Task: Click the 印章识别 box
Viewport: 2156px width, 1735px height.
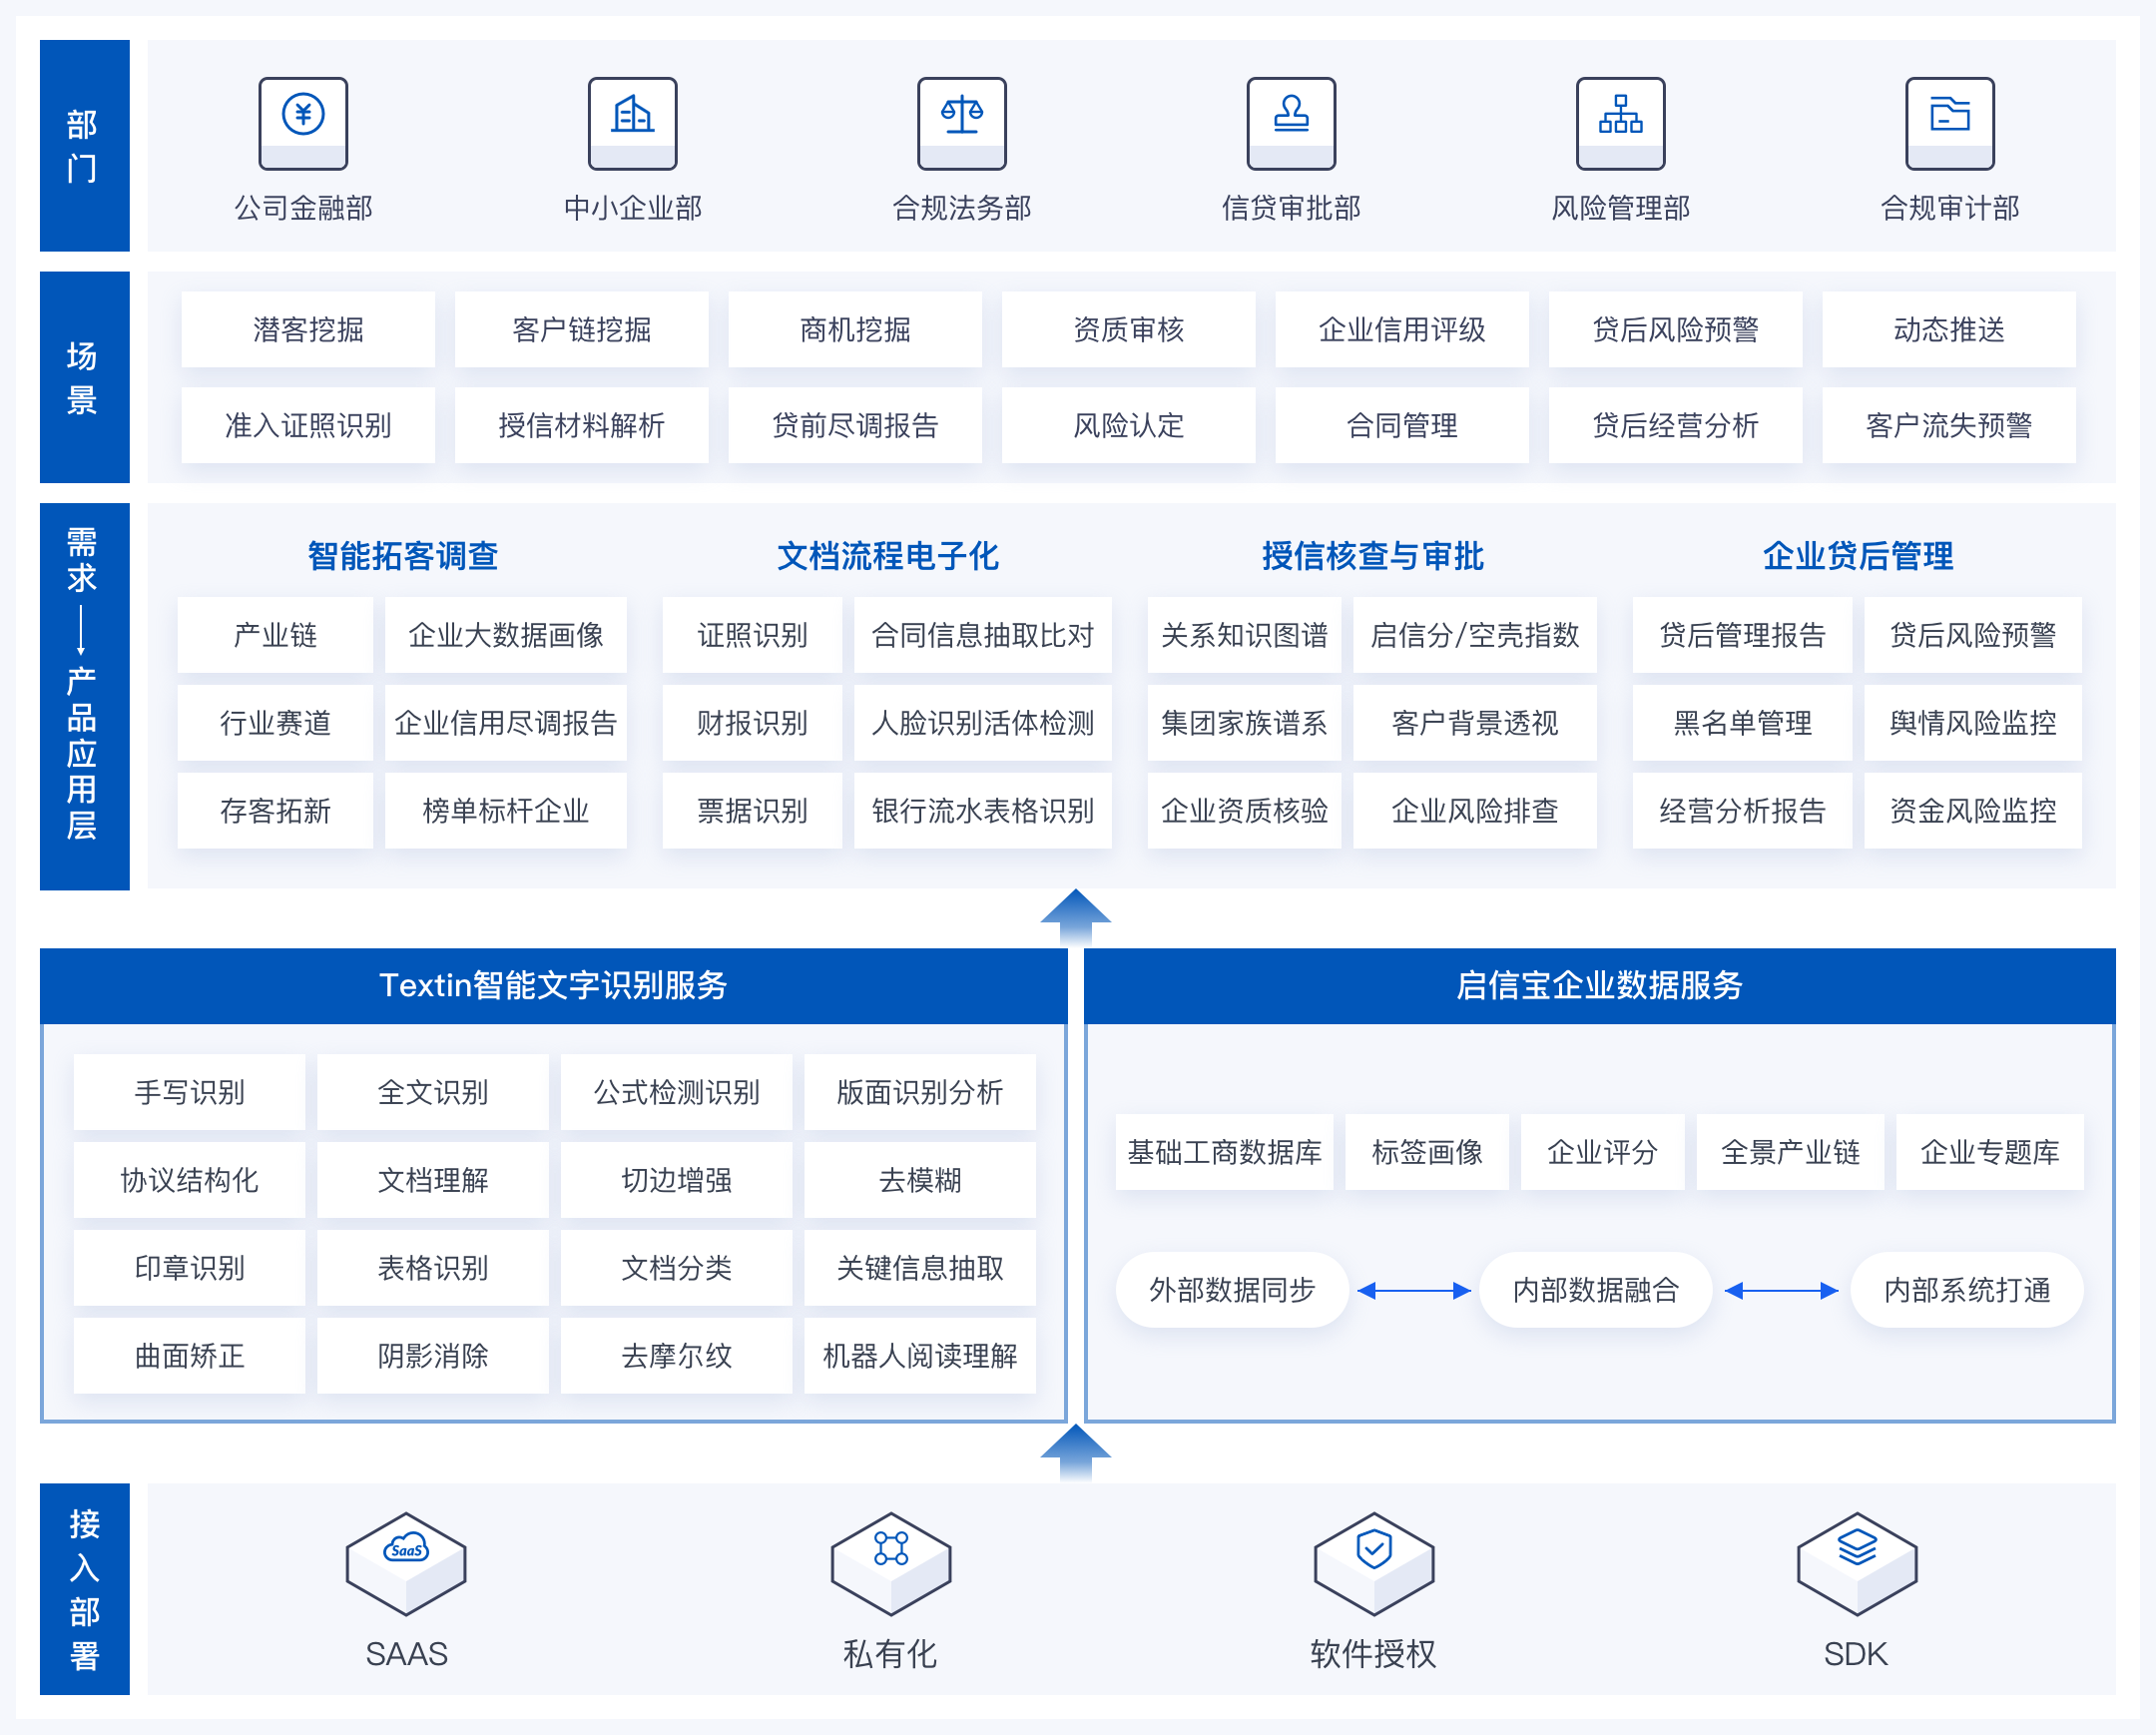Action: (189, 1268)
